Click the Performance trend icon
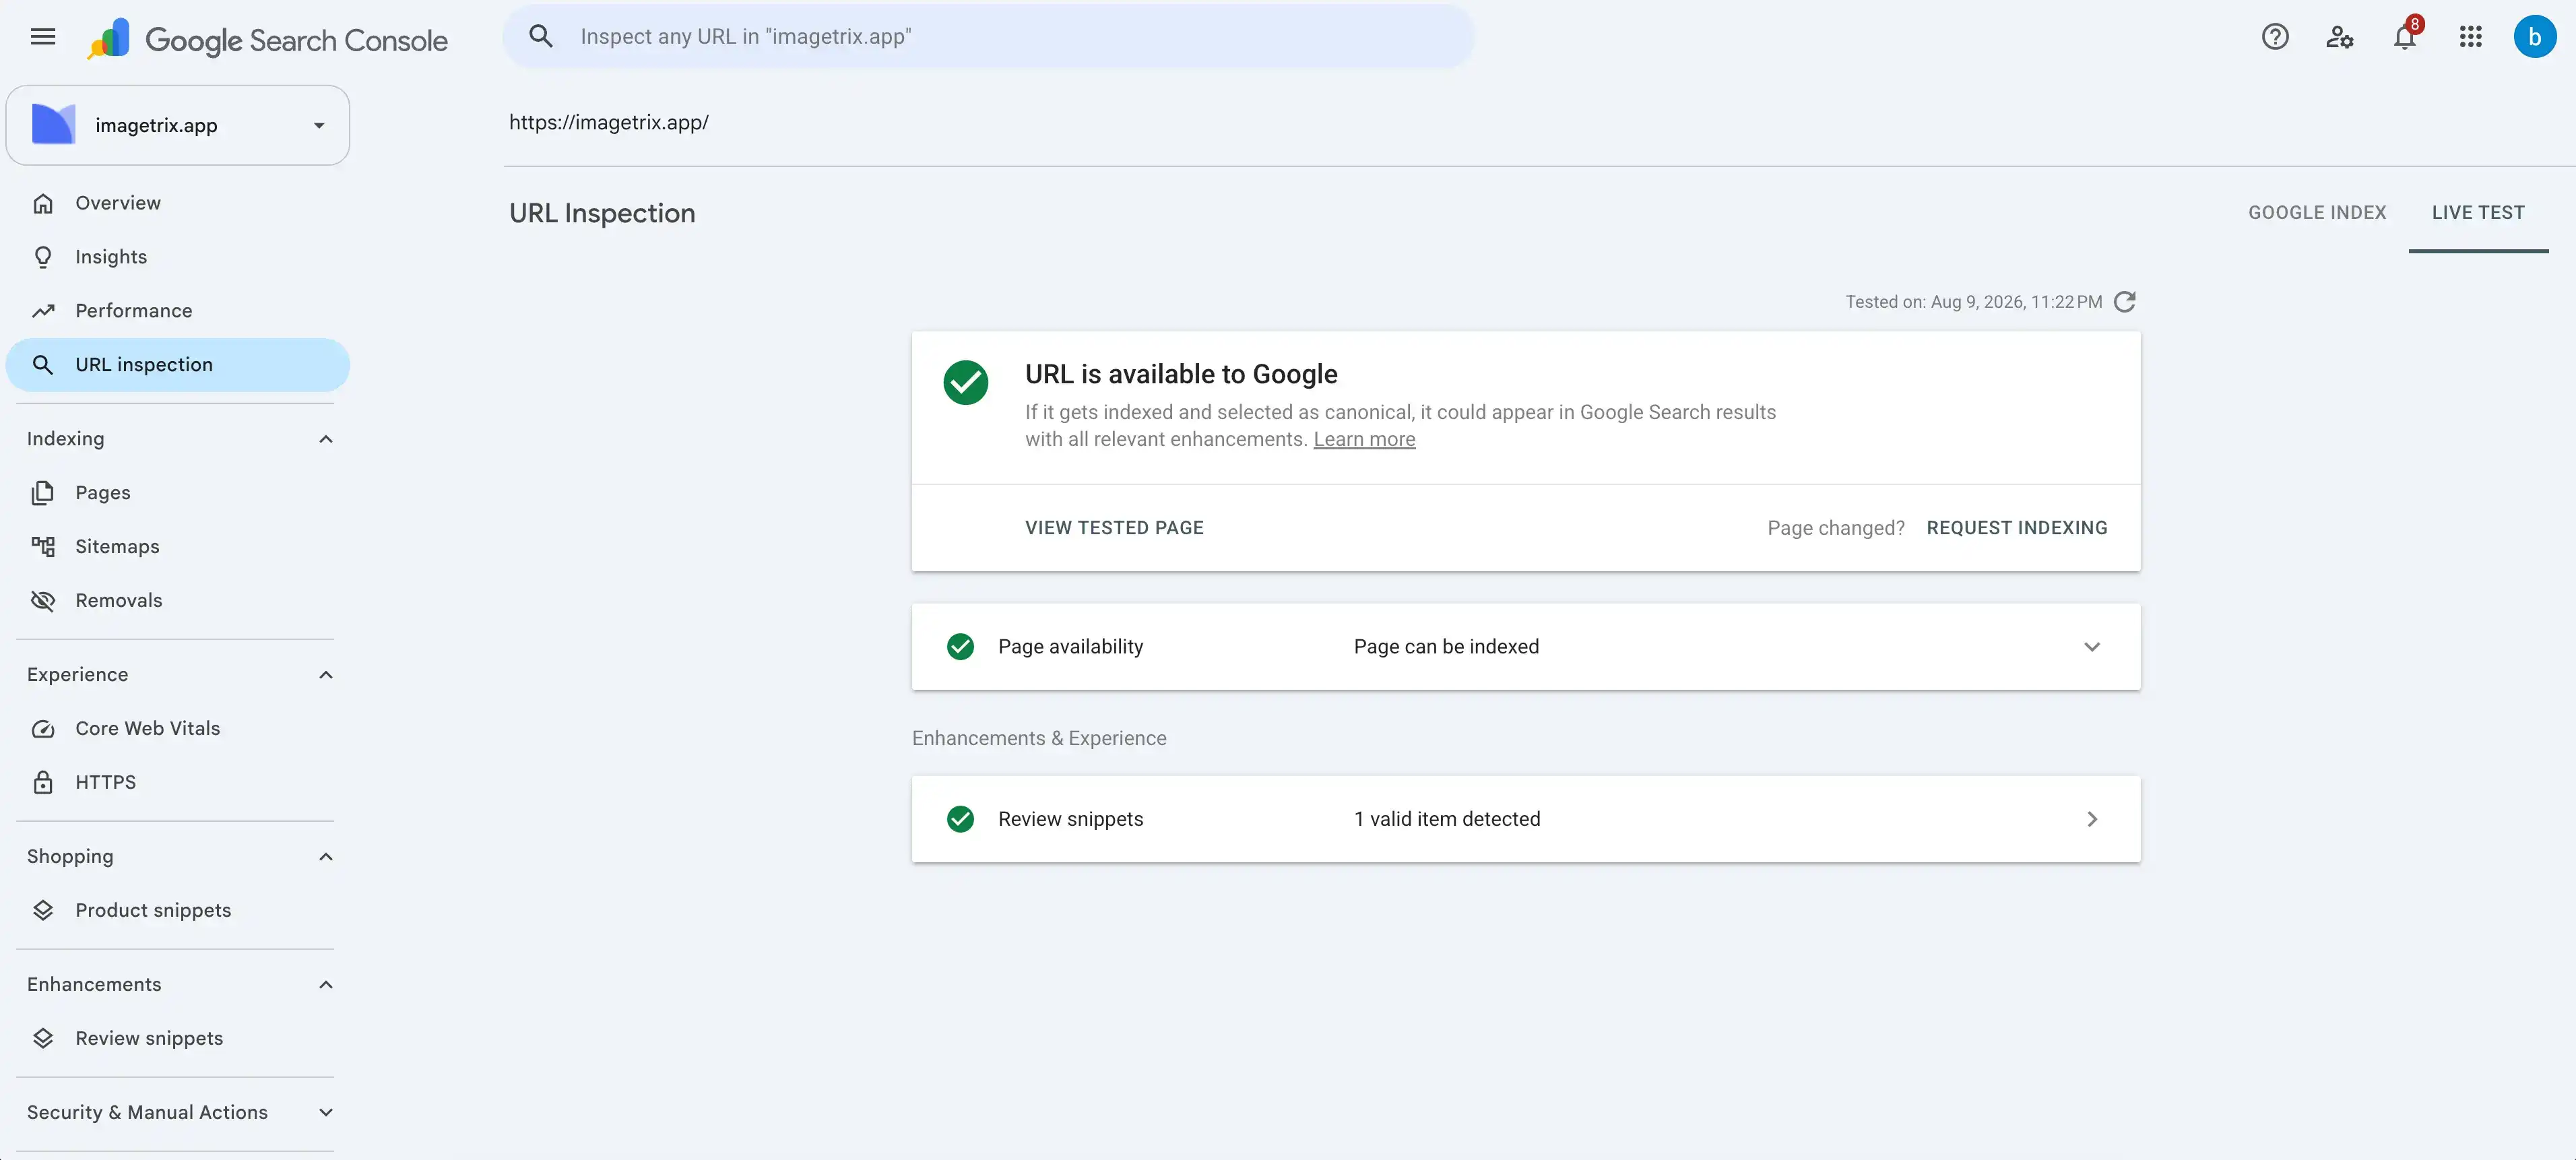The width and height of the screenshot is (2576, 1160). tap(43, 311)
